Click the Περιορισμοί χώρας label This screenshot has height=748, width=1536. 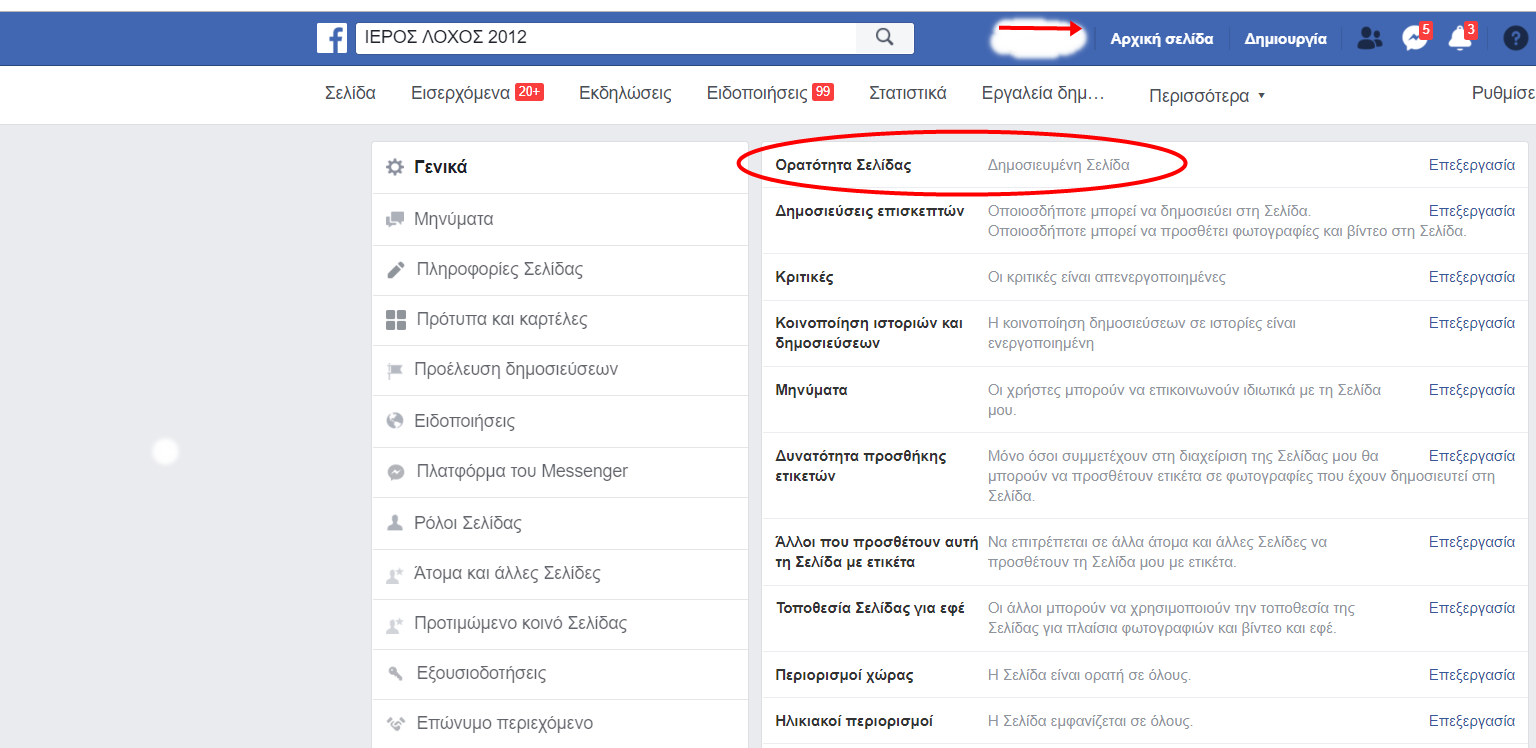pos(844,675)
